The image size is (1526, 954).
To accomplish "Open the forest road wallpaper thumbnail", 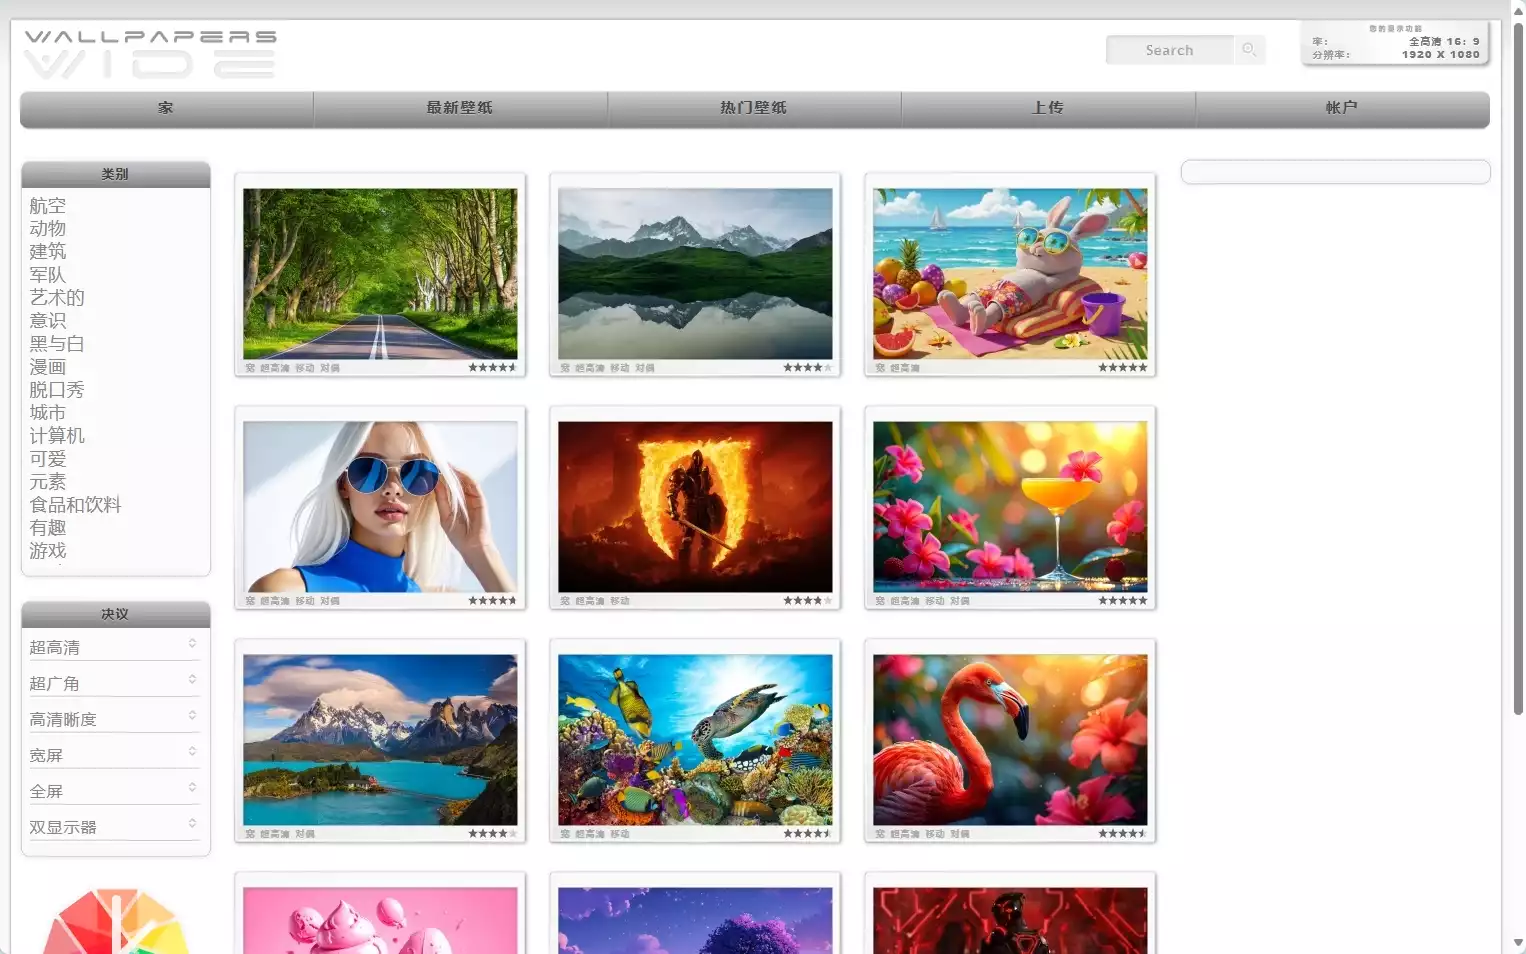I will point(380,274).
